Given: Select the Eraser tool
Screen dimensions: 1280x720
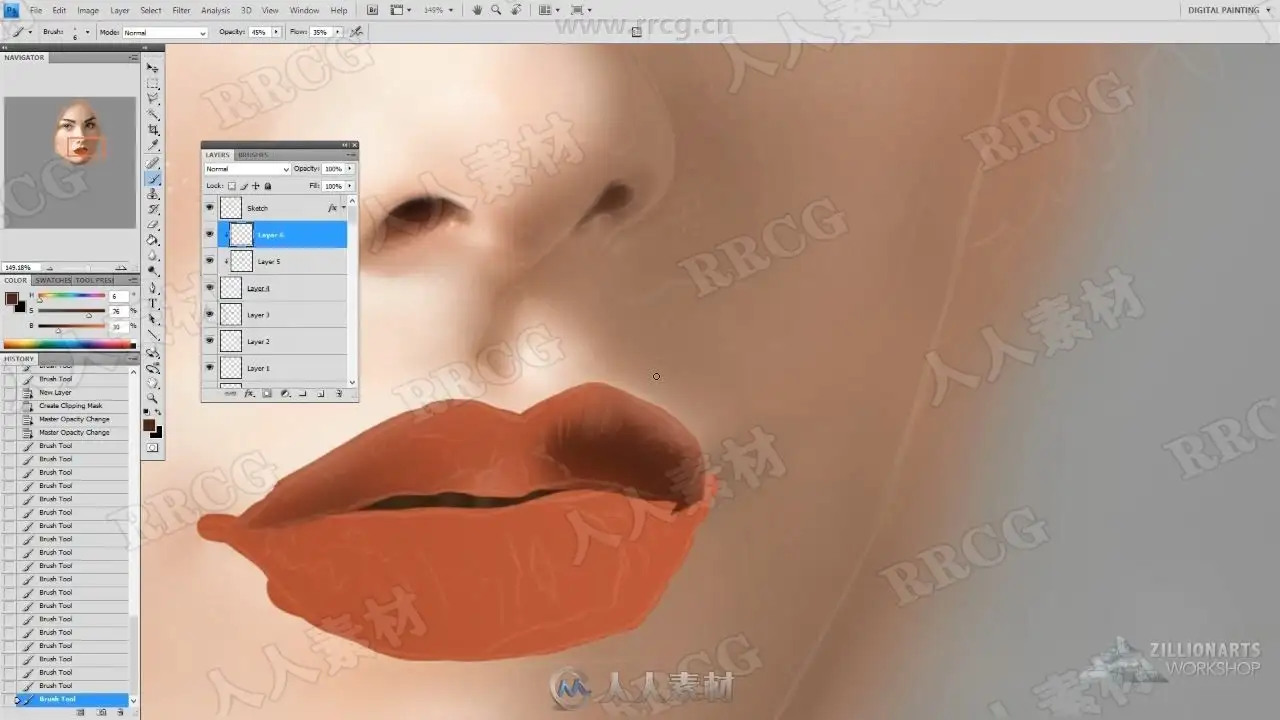Looking at the screenshot, I should click(153, 225).
